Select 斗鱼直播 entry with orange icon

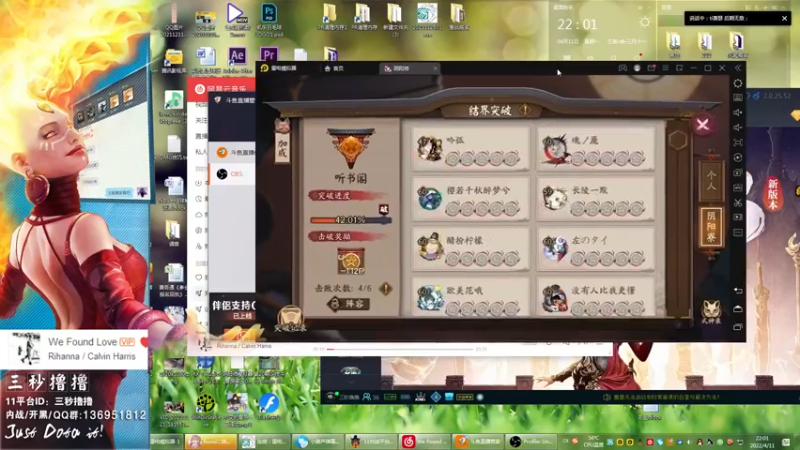click(x=232, y=152)
